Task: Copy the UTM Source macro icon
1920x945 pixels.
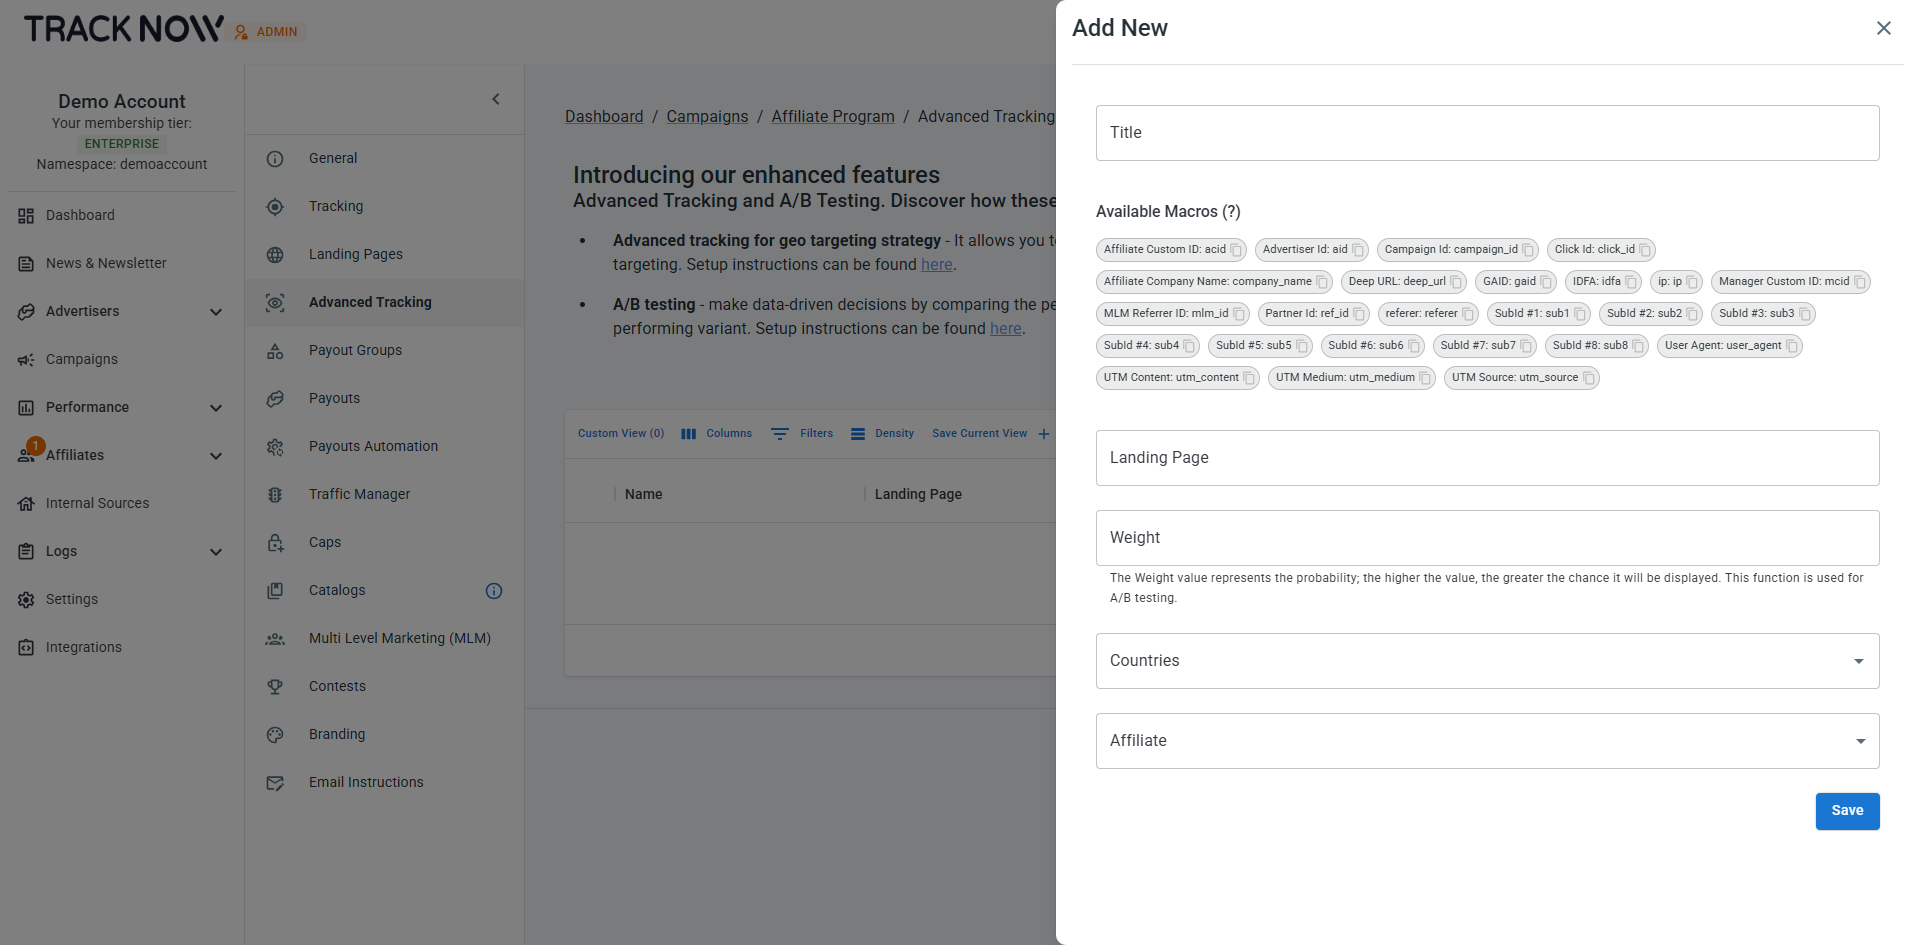Action: [1589, 378]
